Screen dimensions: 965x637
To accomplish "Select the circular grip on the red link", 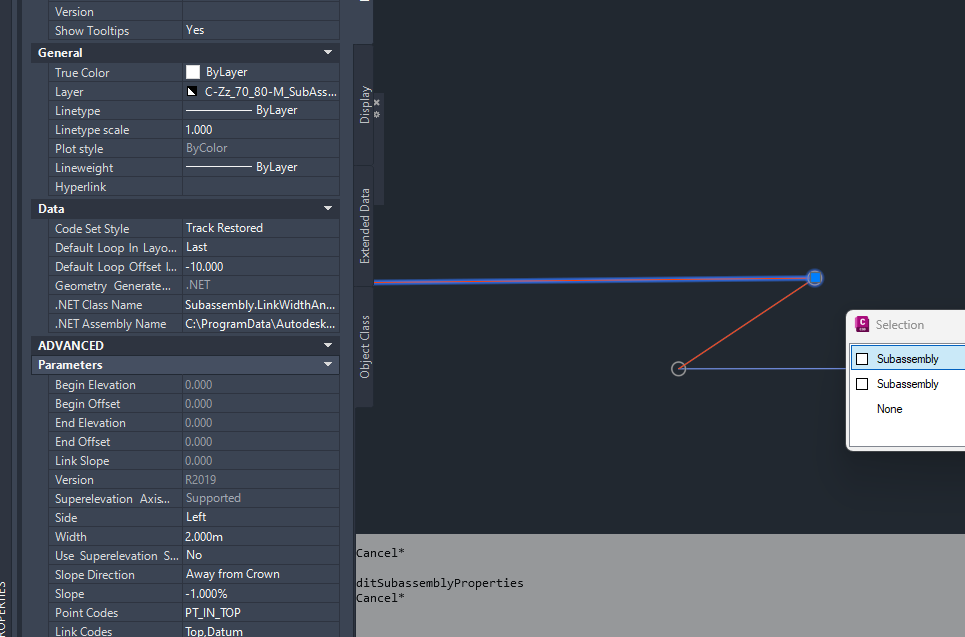I will (x=678, y=368).
